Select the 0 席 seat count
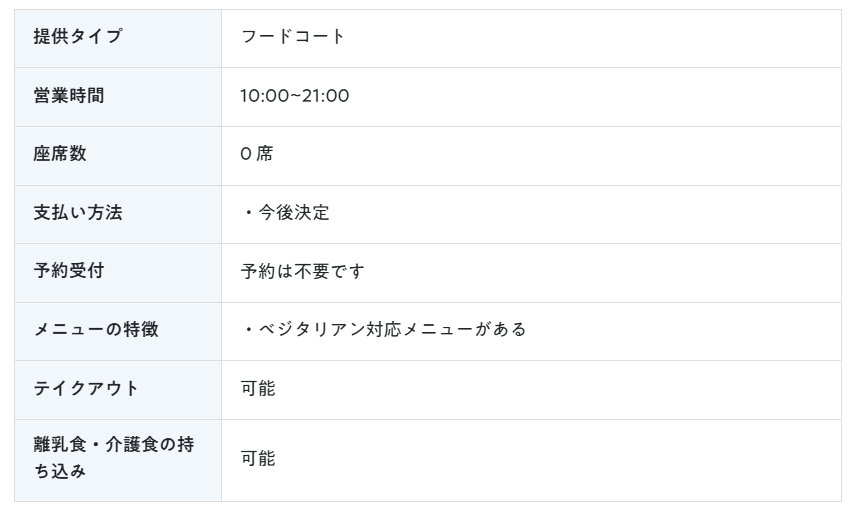Image resolution: width=859 pixels, height=523 pixels. [x=256, y=154]
